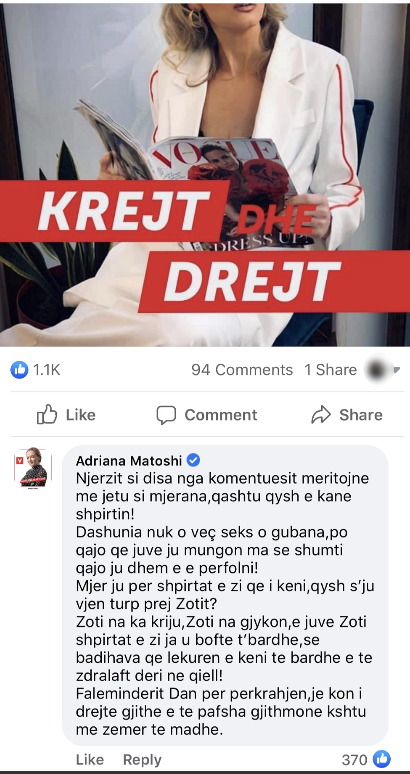Click the Comment speech bubble icon
Image resolution: width=410 pixels, height=774 pixels.
point(166,415)
